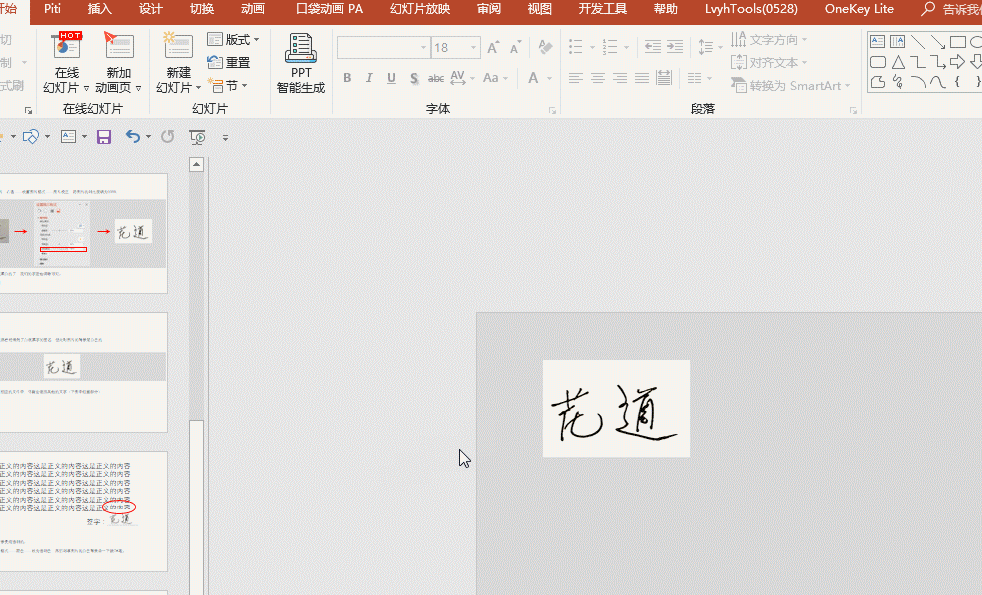Click the Undo icon
982x595 pixels.
click(x=133, y=136)
